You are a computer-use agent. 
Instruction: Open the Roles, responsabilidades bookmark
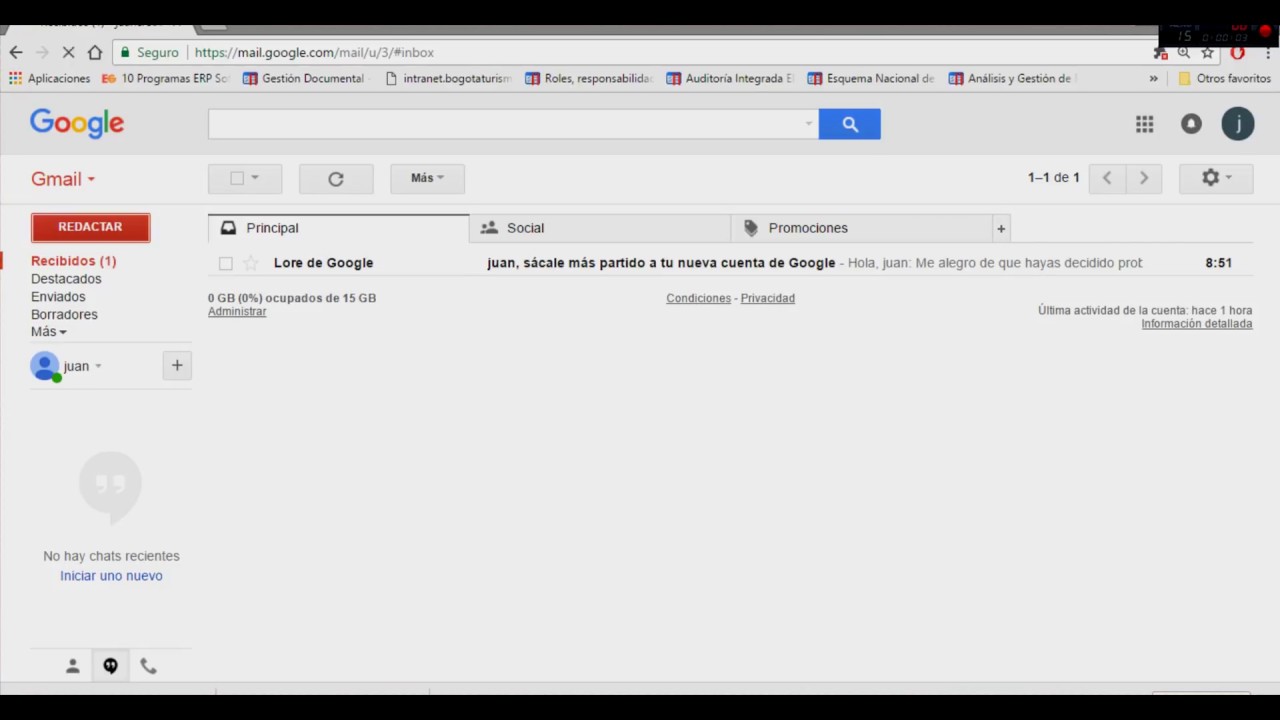(x=589, y=78)
